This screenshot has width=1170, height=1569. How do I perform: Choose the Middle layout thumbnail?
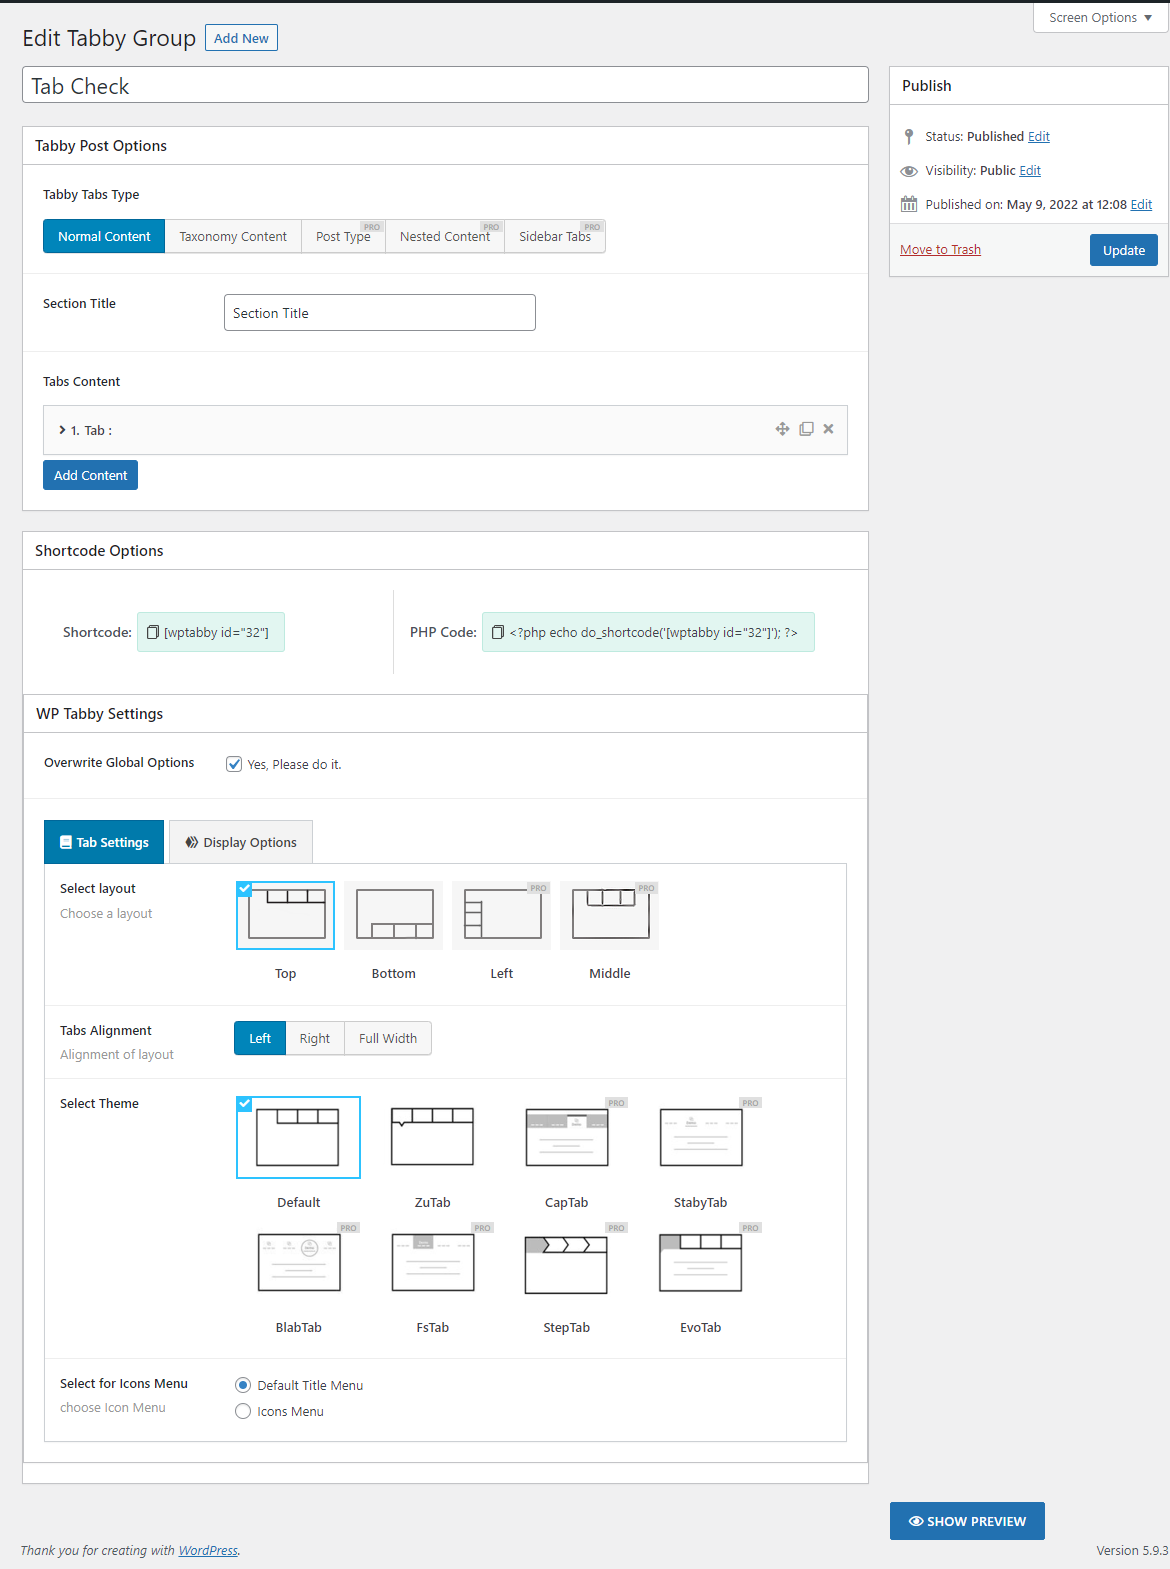610,915
